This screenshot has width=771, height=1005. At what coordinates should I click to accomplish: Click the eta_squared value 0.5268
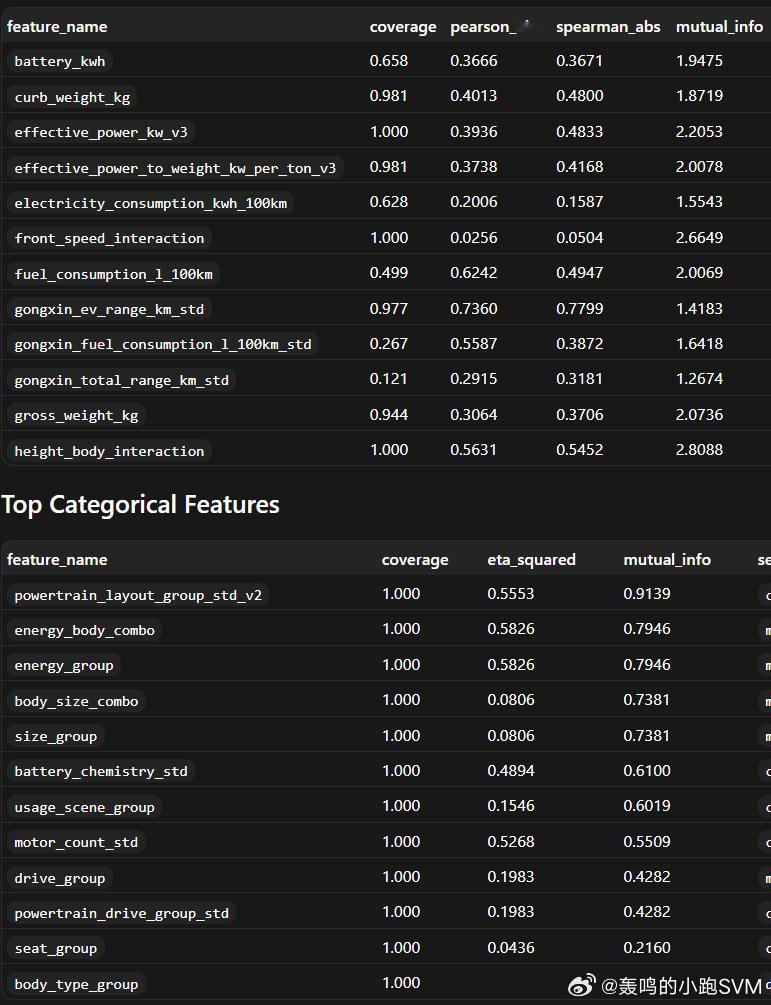511,842
